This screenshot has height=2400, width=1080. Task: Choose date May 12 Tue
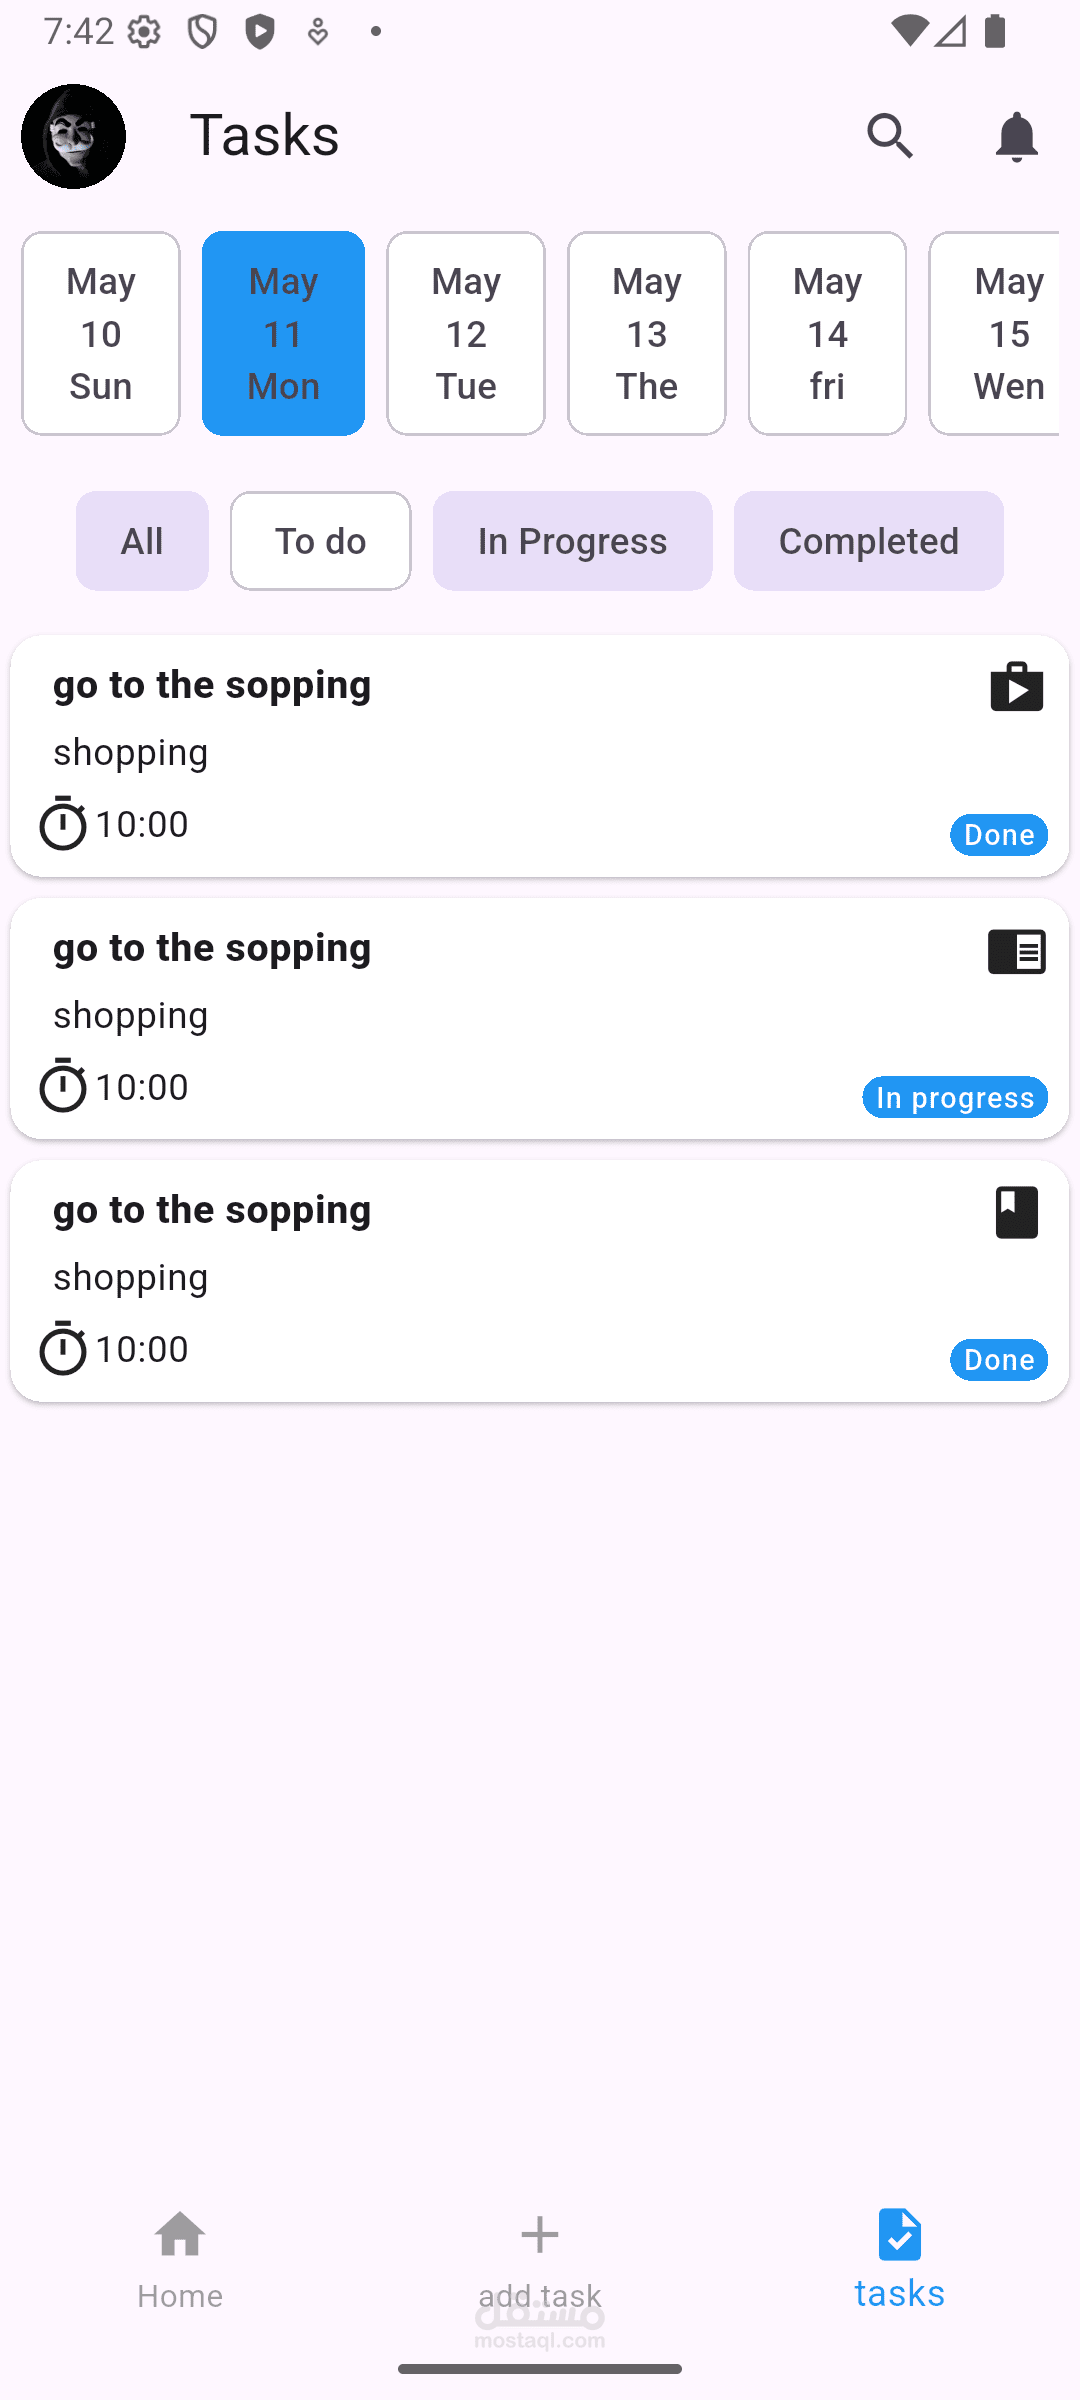point(466,334)
